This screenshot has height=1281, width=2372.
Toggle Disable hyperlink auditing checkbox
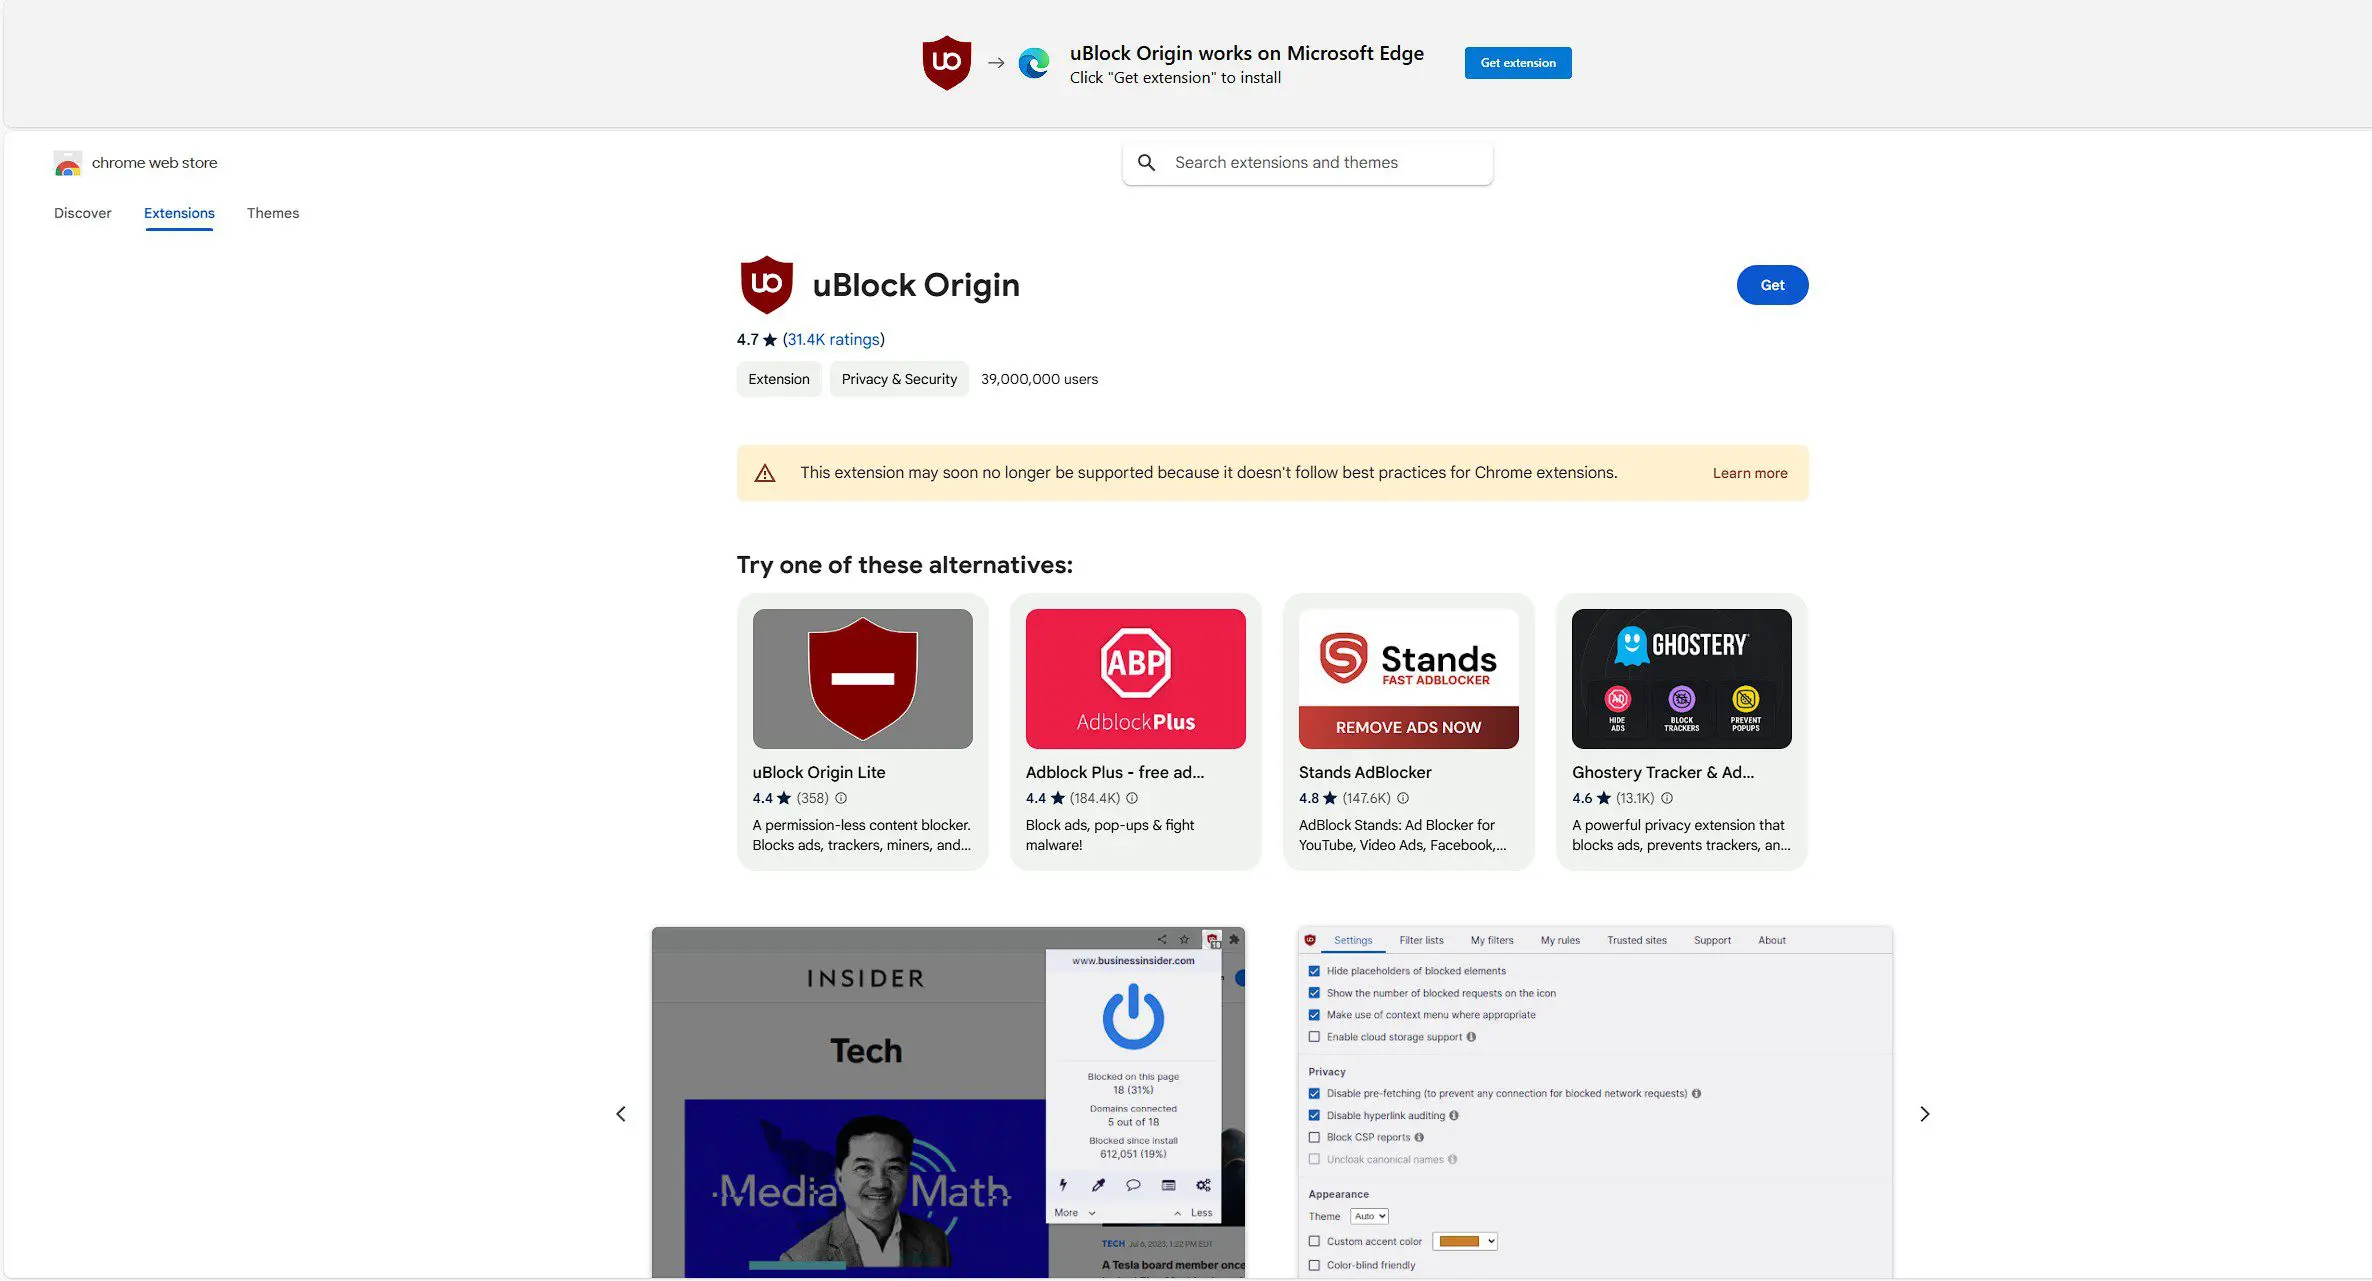[1314, 1116]
